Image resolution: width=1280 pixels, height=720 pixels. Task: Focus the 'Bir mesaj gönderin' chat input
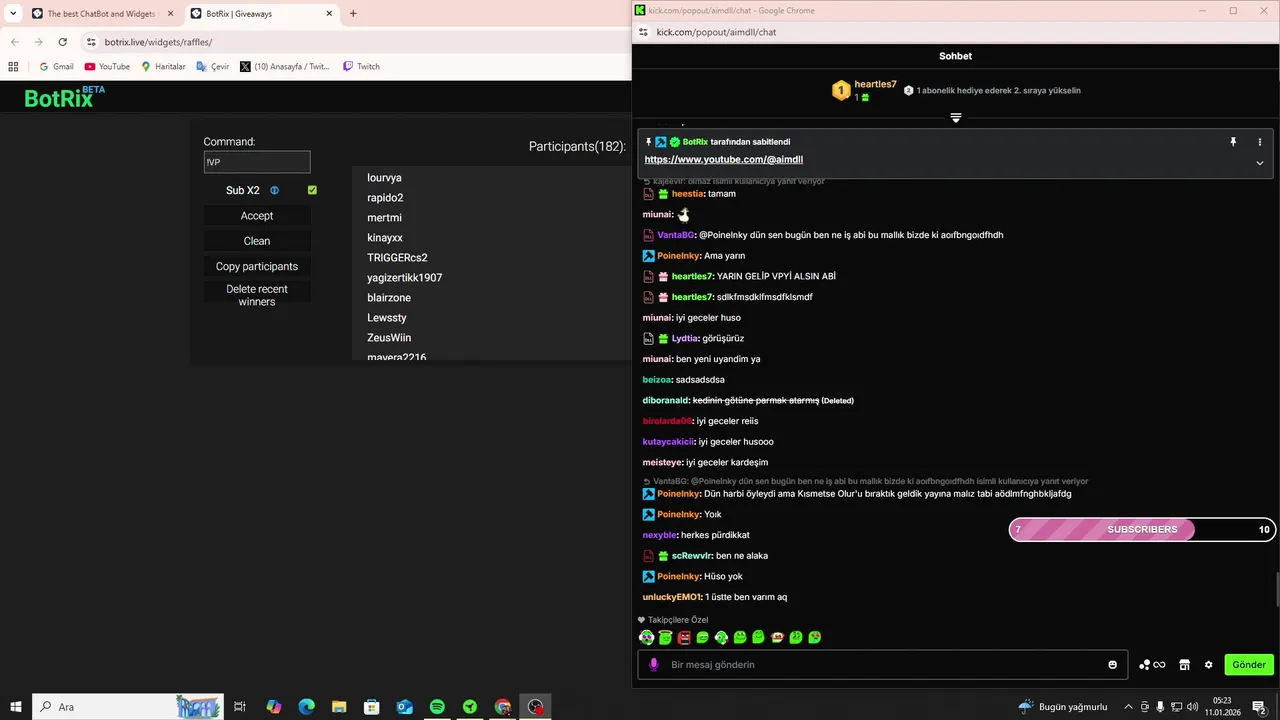tap(882, 665)
